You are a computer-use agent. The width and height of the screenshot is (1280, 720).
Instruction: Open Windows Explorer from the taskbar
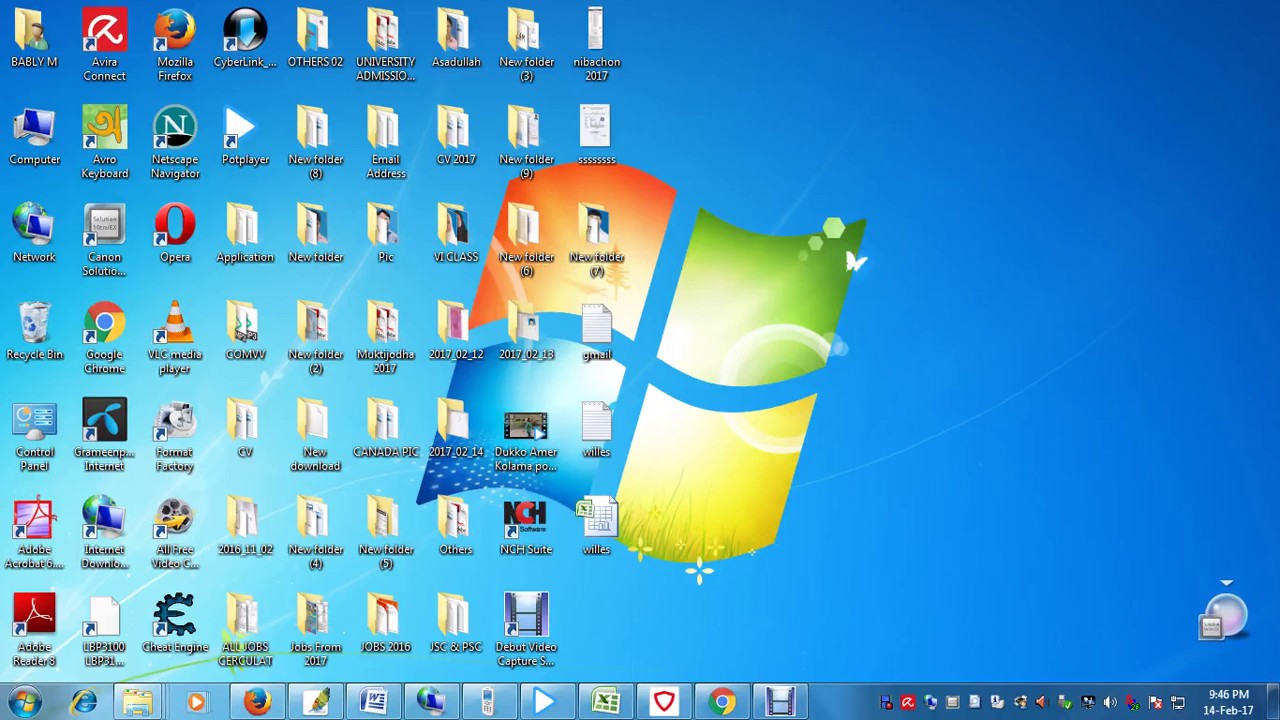point(137,702)
